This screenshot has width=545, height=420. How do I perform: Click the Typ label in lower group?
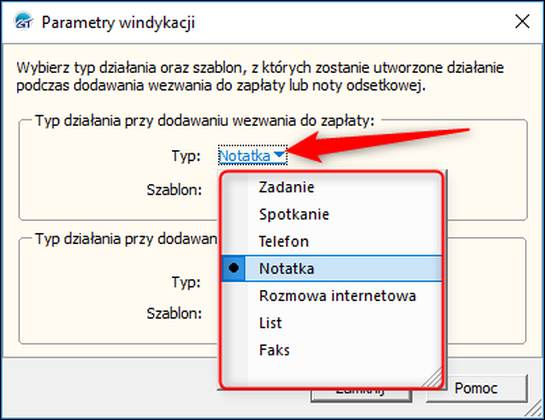point(186,282)
